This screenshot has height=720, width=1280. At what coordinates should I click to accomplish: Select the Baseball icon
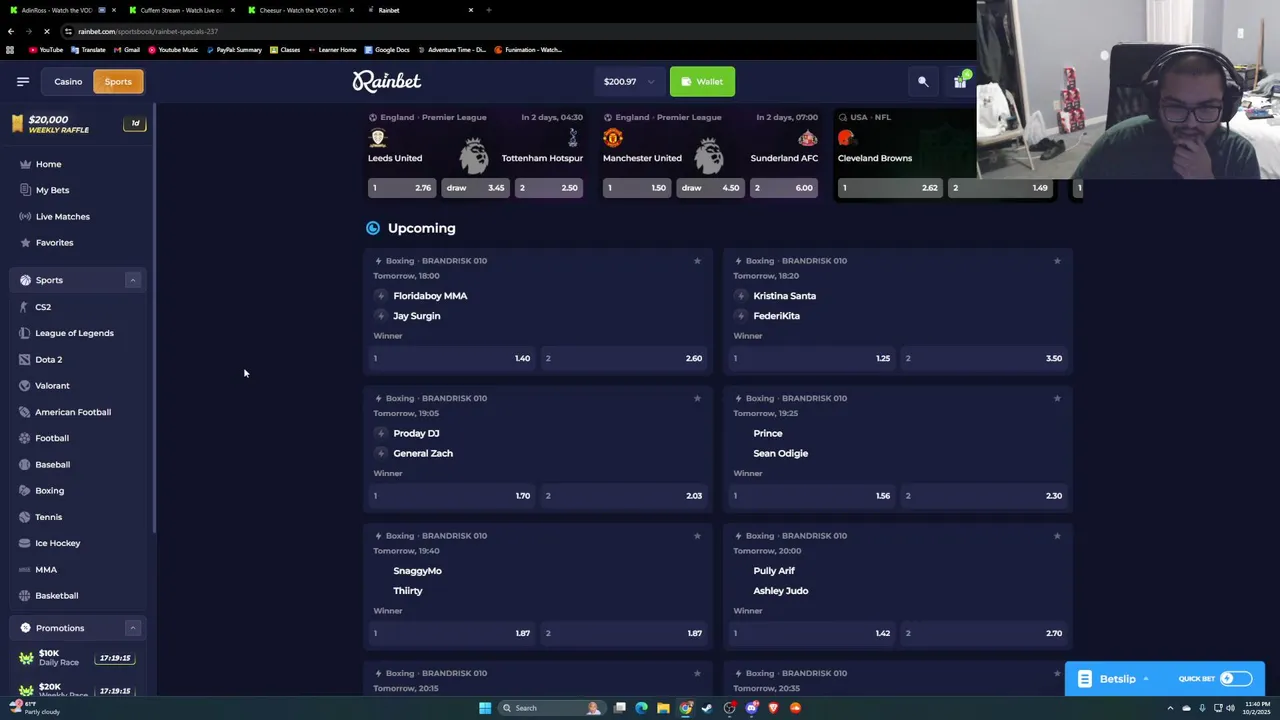pyautogui.click(x=25, y=464)
